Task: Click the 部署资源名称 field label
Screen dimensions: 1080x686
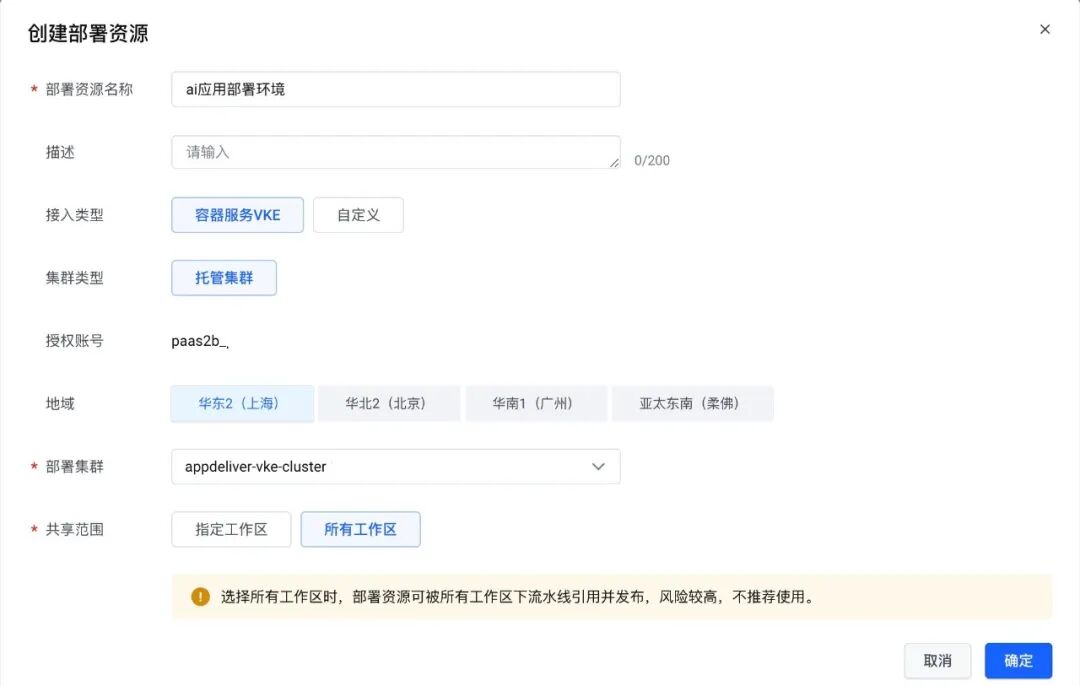Action: pos(89,90)
